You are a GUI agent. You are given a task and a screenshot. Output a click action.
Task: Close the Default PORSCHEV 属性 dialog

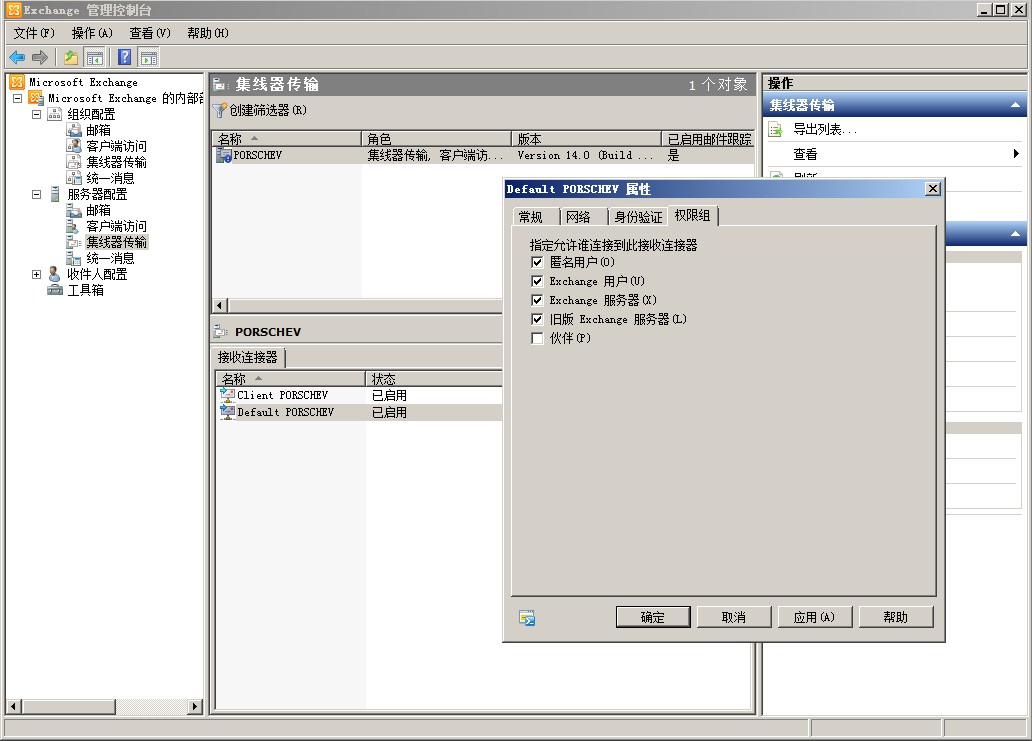(x=933, y=189)
